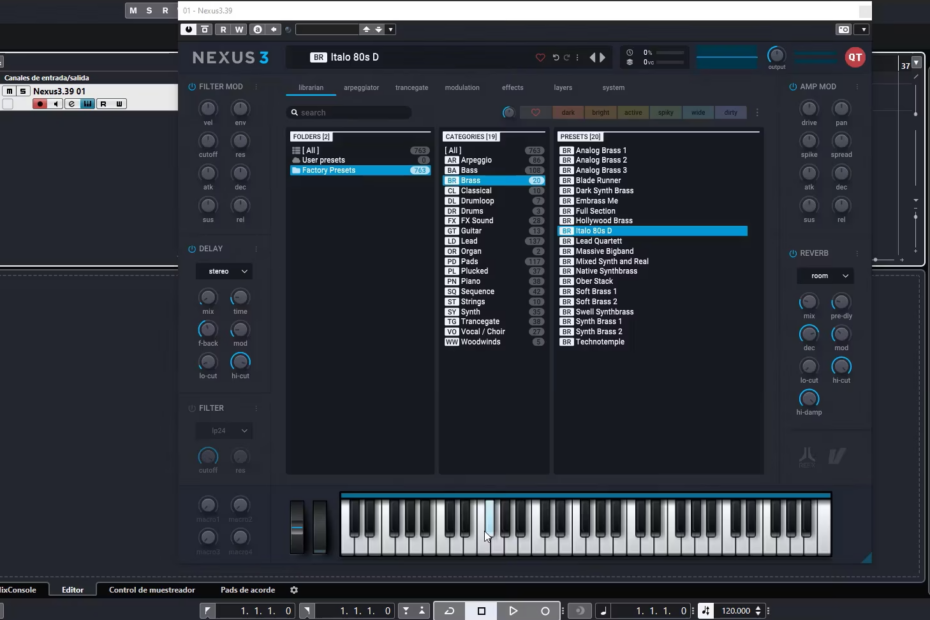The image size is (930, 620).
Task: Favorite the preset with the heart icon in header
Action: tap(540, 58)
